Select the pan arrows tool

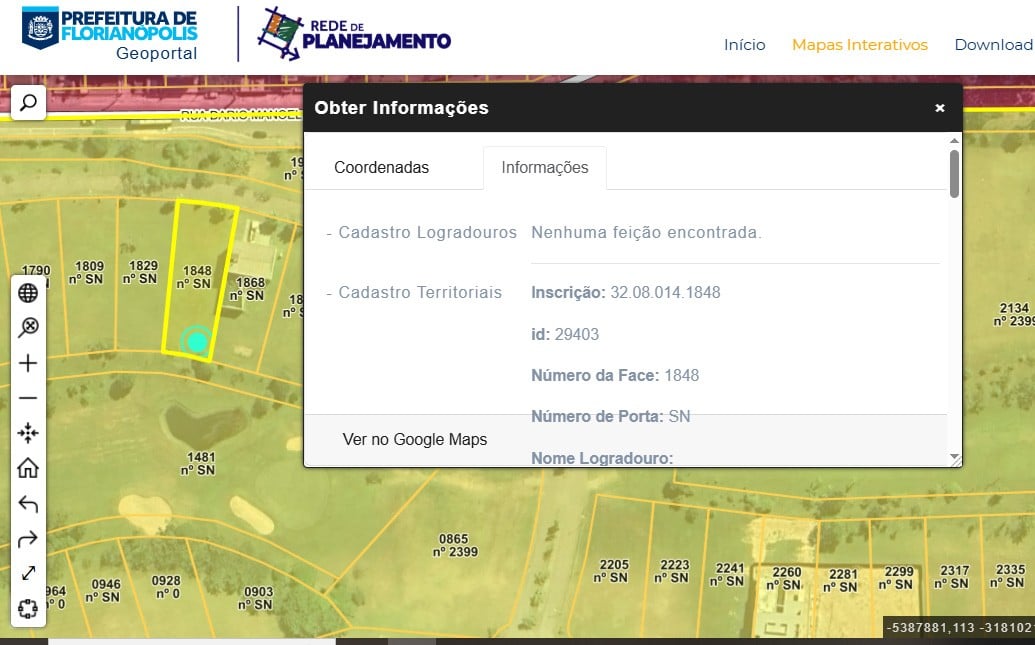(x=28, y=433)
